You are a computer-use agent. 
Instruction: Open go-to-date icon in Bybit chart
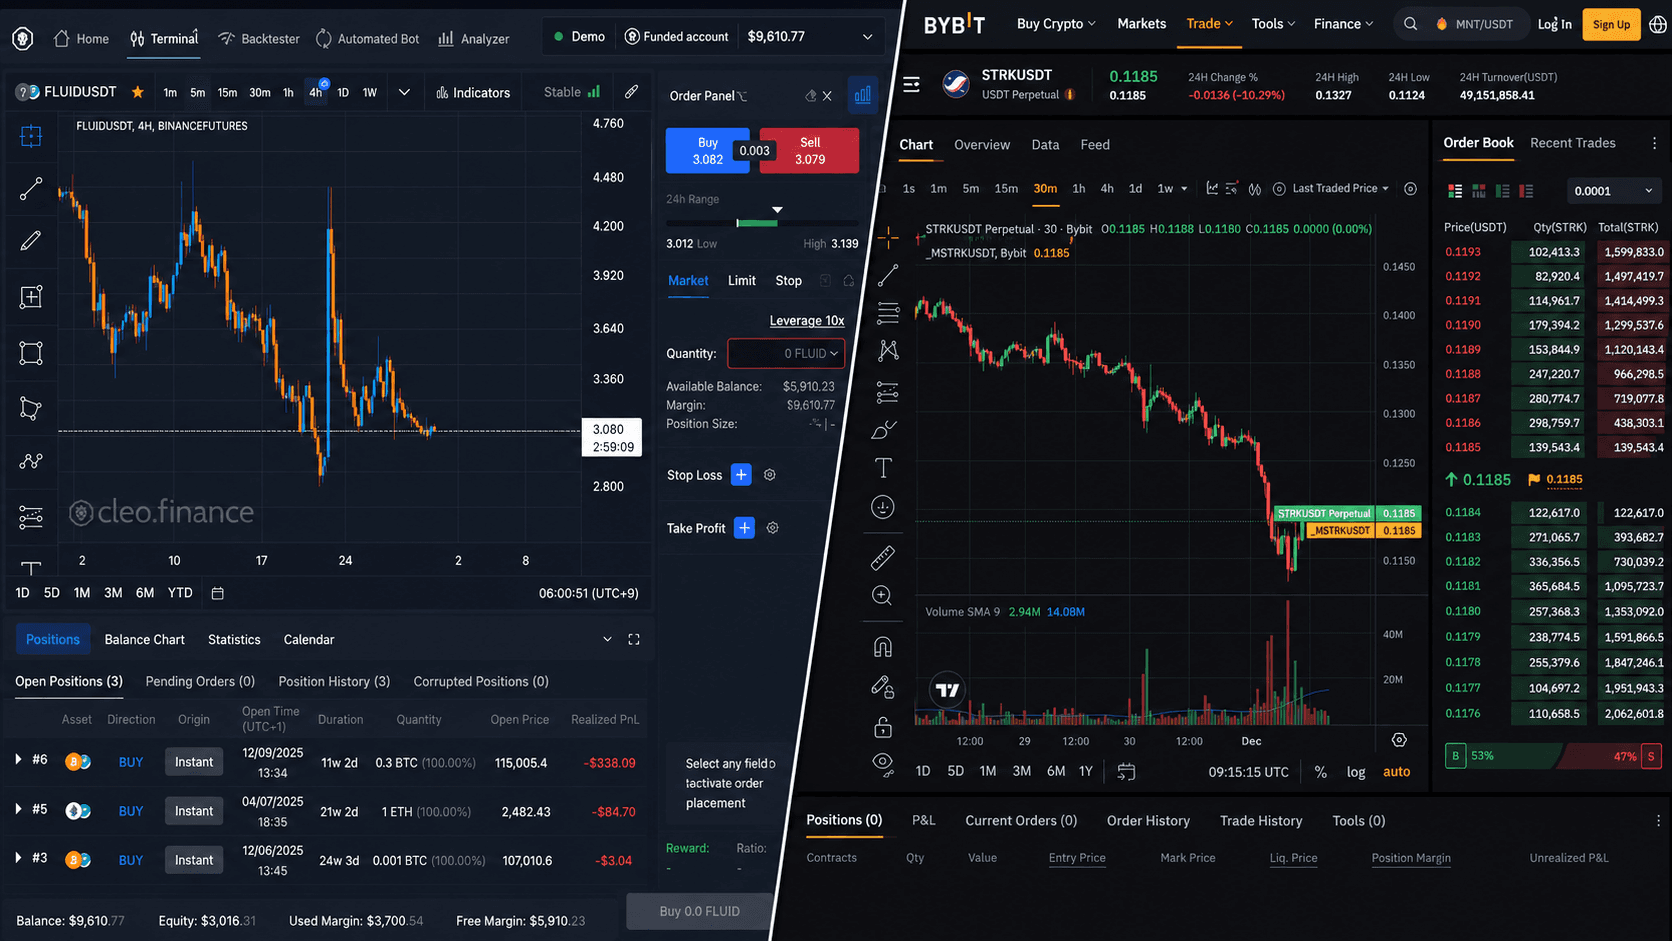1126,772
